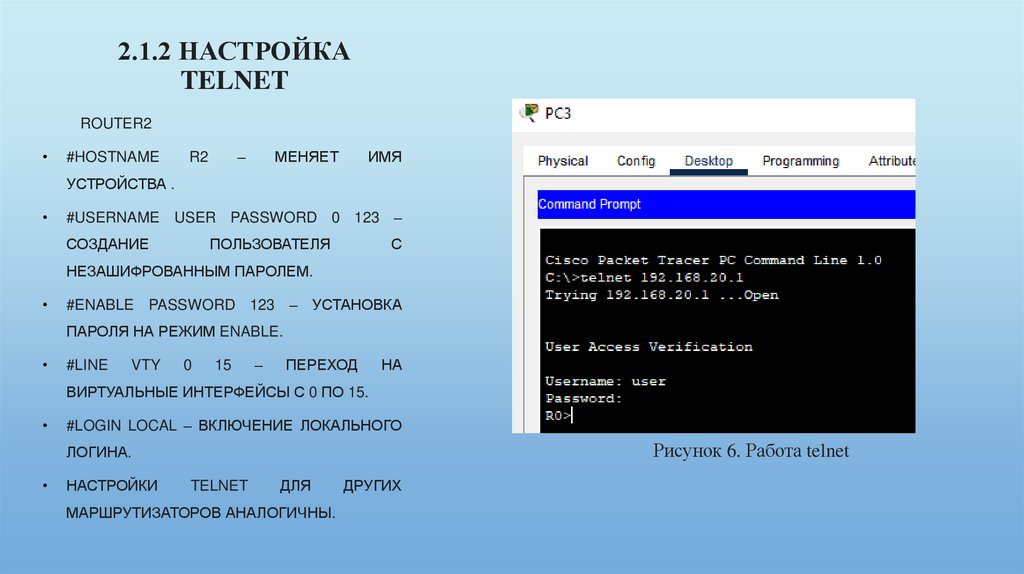The image size is (1024, 574).
Task: Click the '#LOGIN LOCAL' bullet text
Action: click(234, 438)
